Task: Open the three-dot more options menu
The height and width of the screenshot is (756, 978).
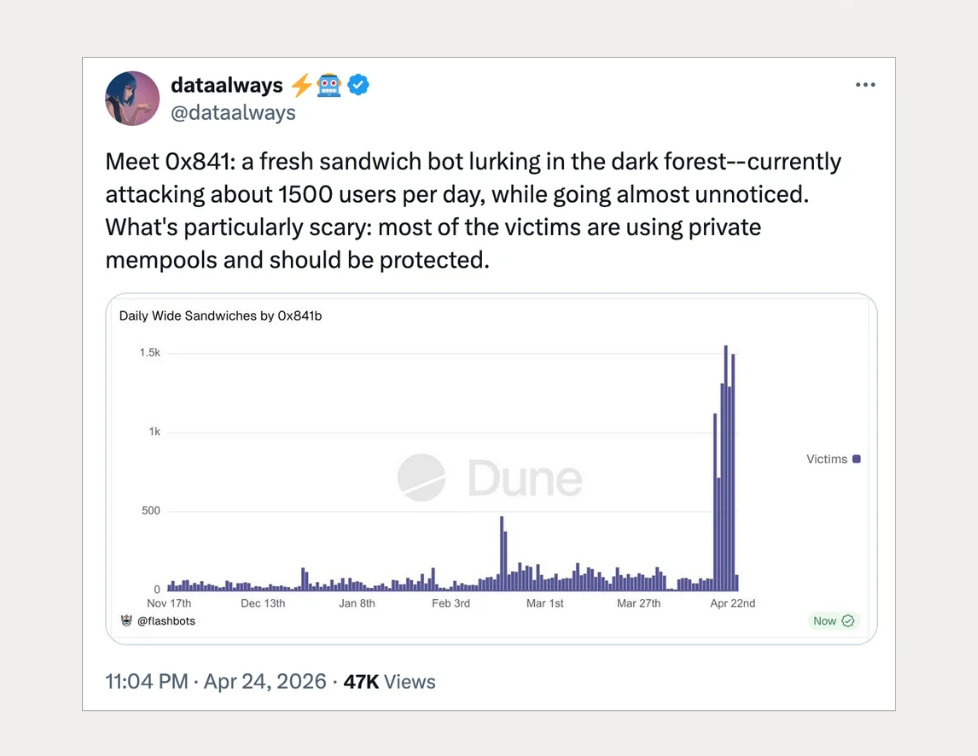Action: coord(865,85)
